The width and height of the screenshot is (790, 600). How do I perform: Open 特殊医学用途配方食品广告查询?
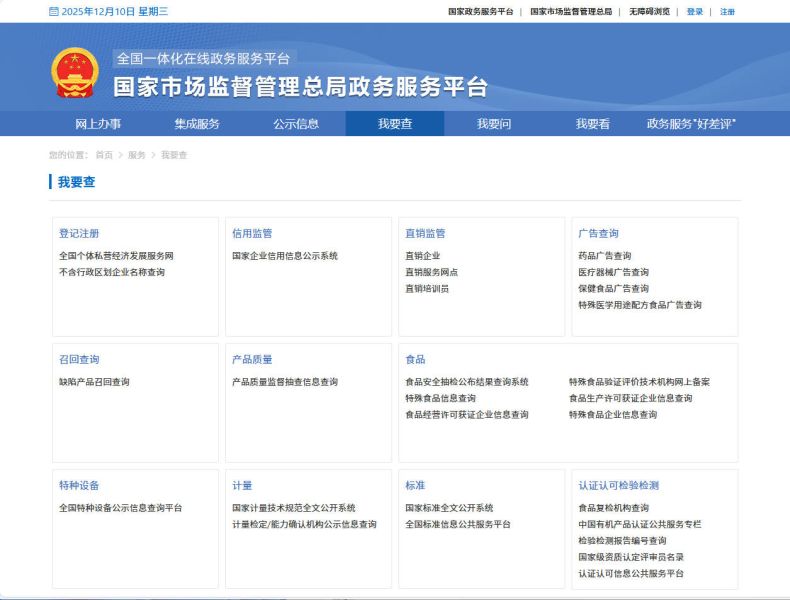point(640,305)
